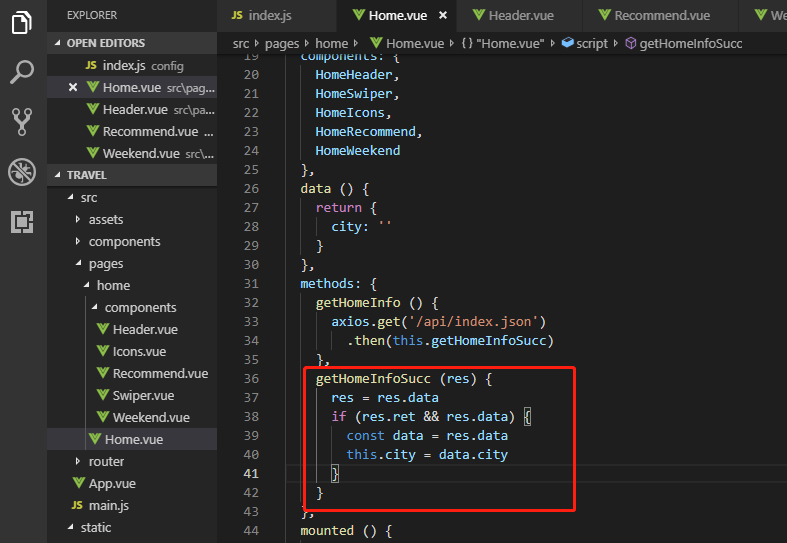Click the 'mounted ()' method name
The width and height of the screenshot is (787, 543).
click(x=338, y=530)
